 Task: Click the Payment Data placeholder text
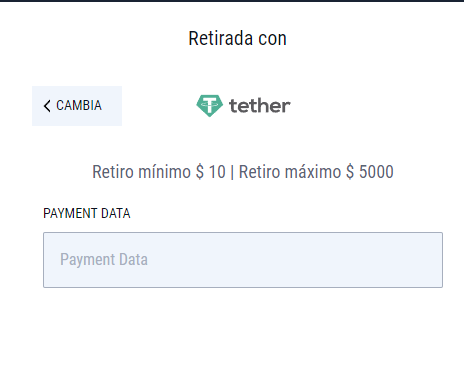pyautogui.click(x=104, y=259)
